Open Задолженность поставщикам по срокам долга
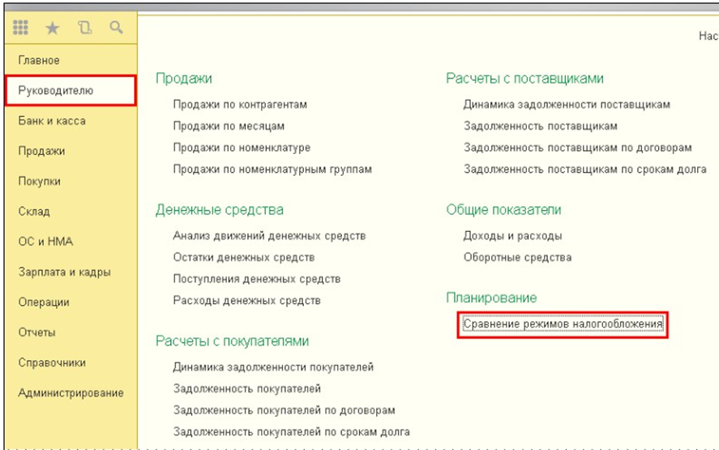 (585, 169)
